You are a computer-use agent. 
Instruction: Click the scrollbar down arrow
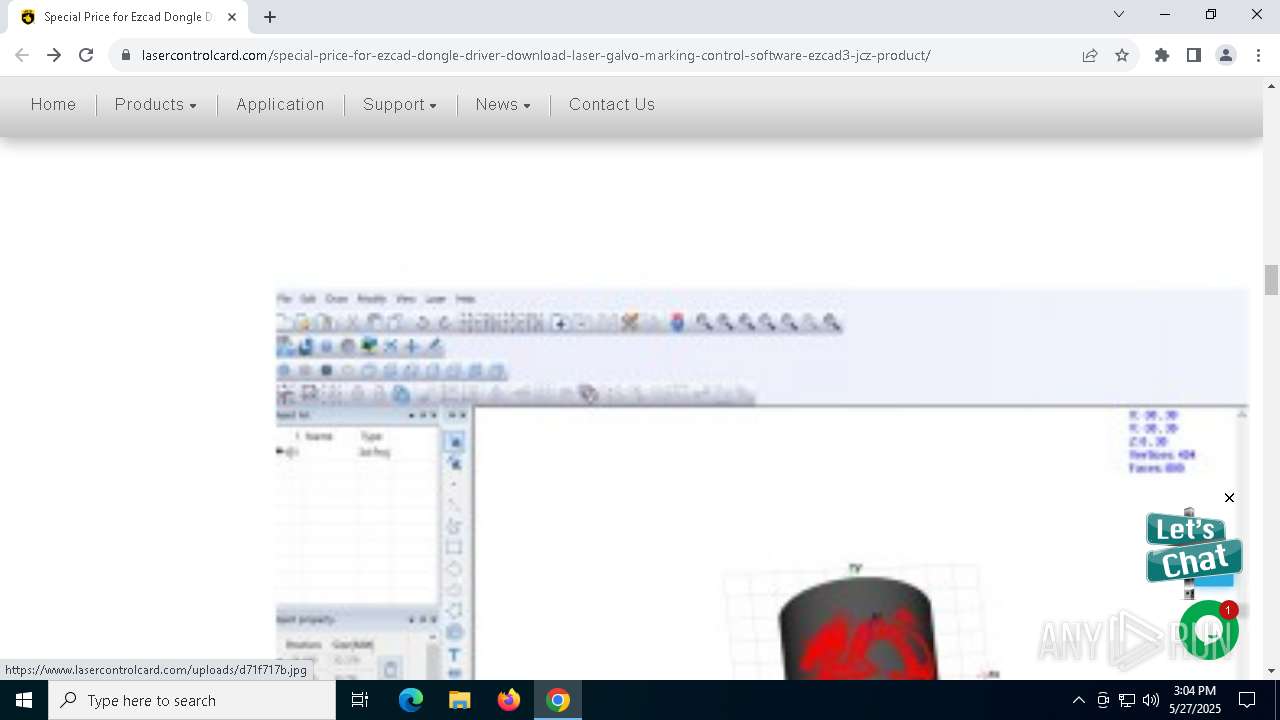tap(1271, 671)
